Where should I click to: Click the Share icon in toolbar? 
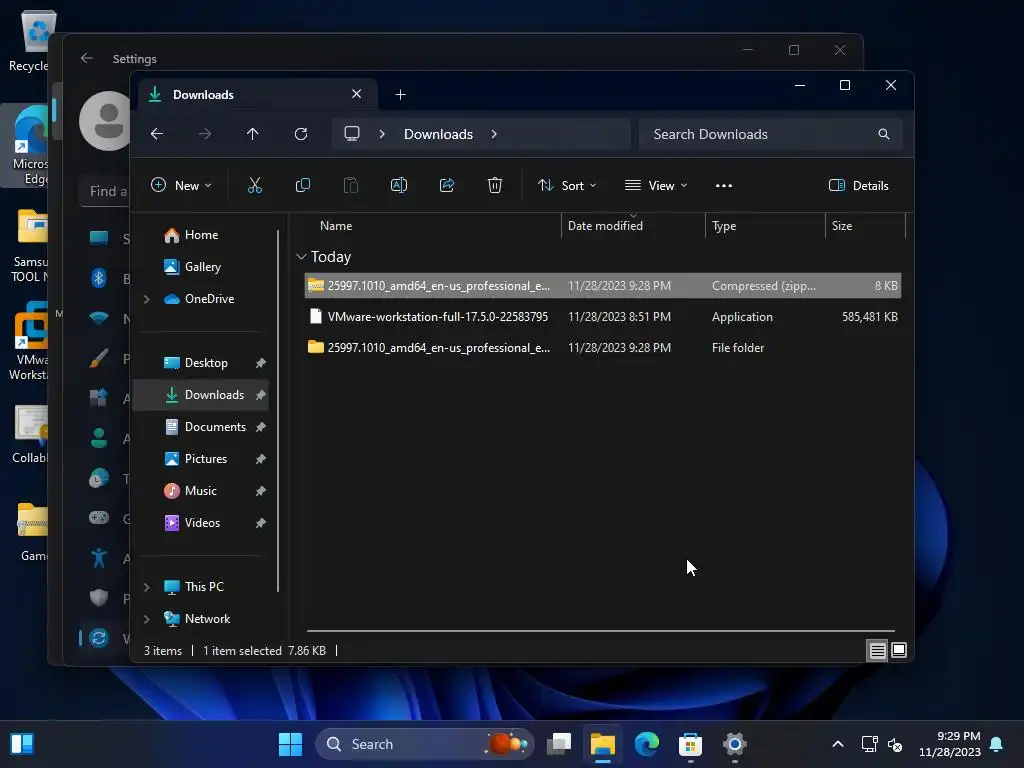[x=447, y=185]
